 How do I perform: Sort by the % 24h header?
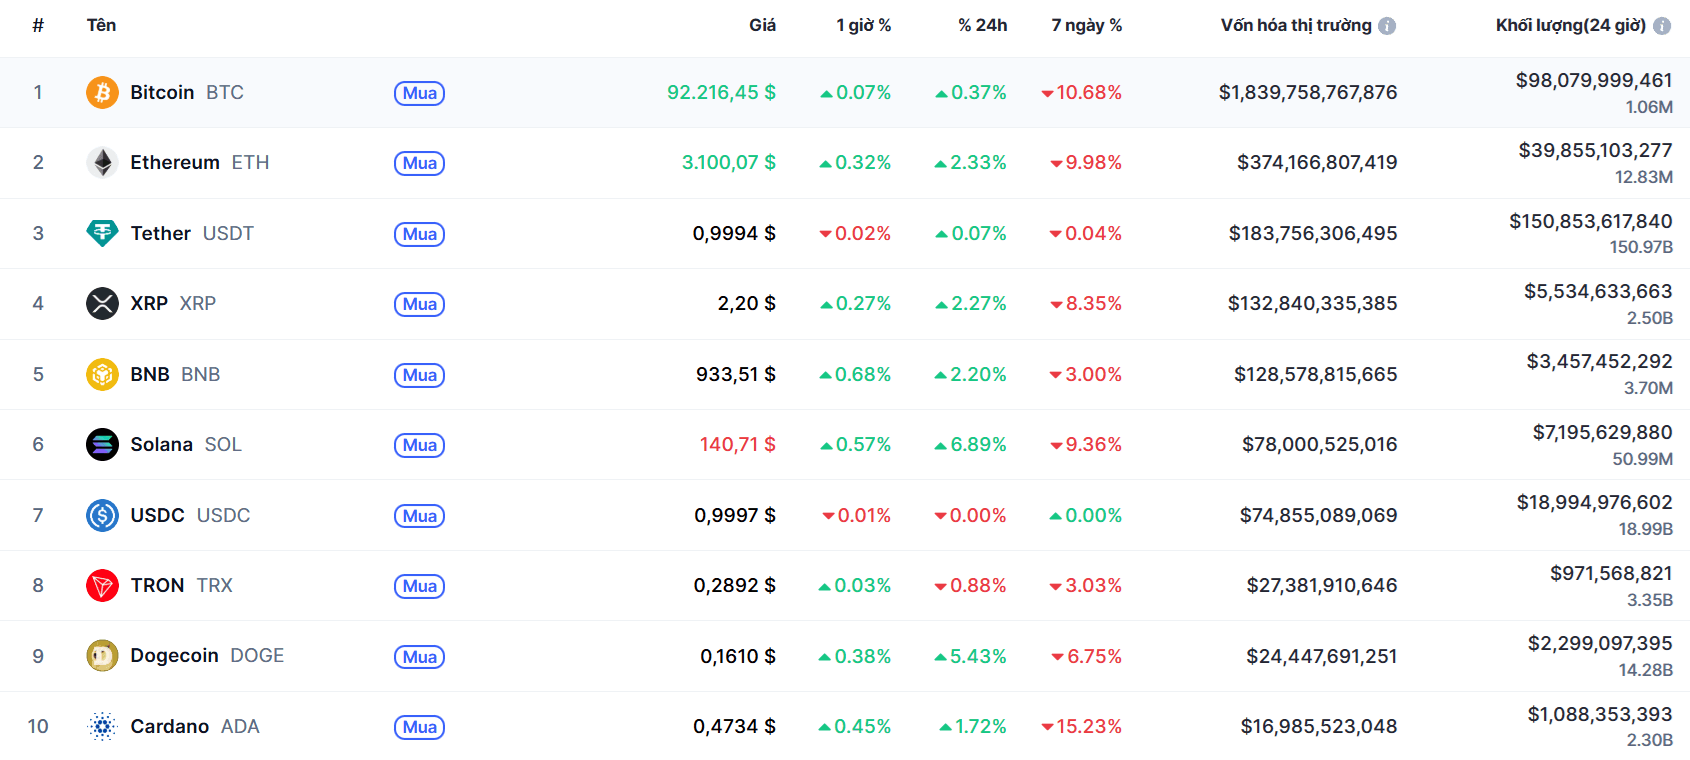click(x=983, y=25)
